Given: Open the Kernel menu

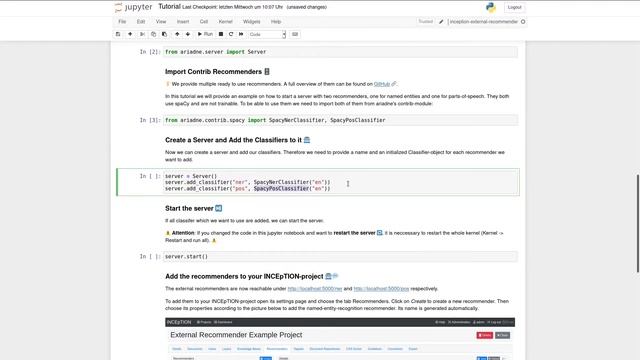Looking at the screenshot, I should click(225, 22).
